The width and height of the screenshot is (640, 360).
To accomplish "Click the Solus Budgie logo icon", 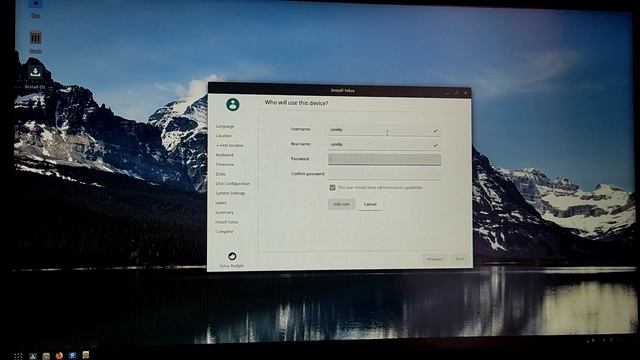I will (x=232, y=256).
